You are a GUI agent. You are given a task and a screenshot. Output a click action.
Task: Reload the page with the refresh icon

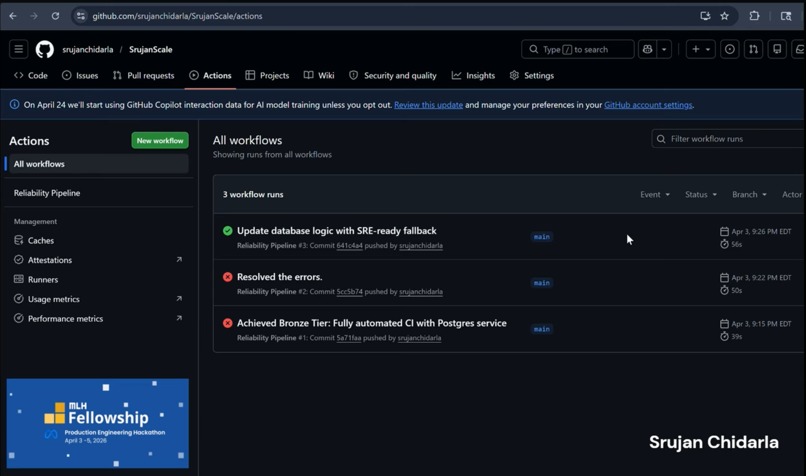[55, 16]
